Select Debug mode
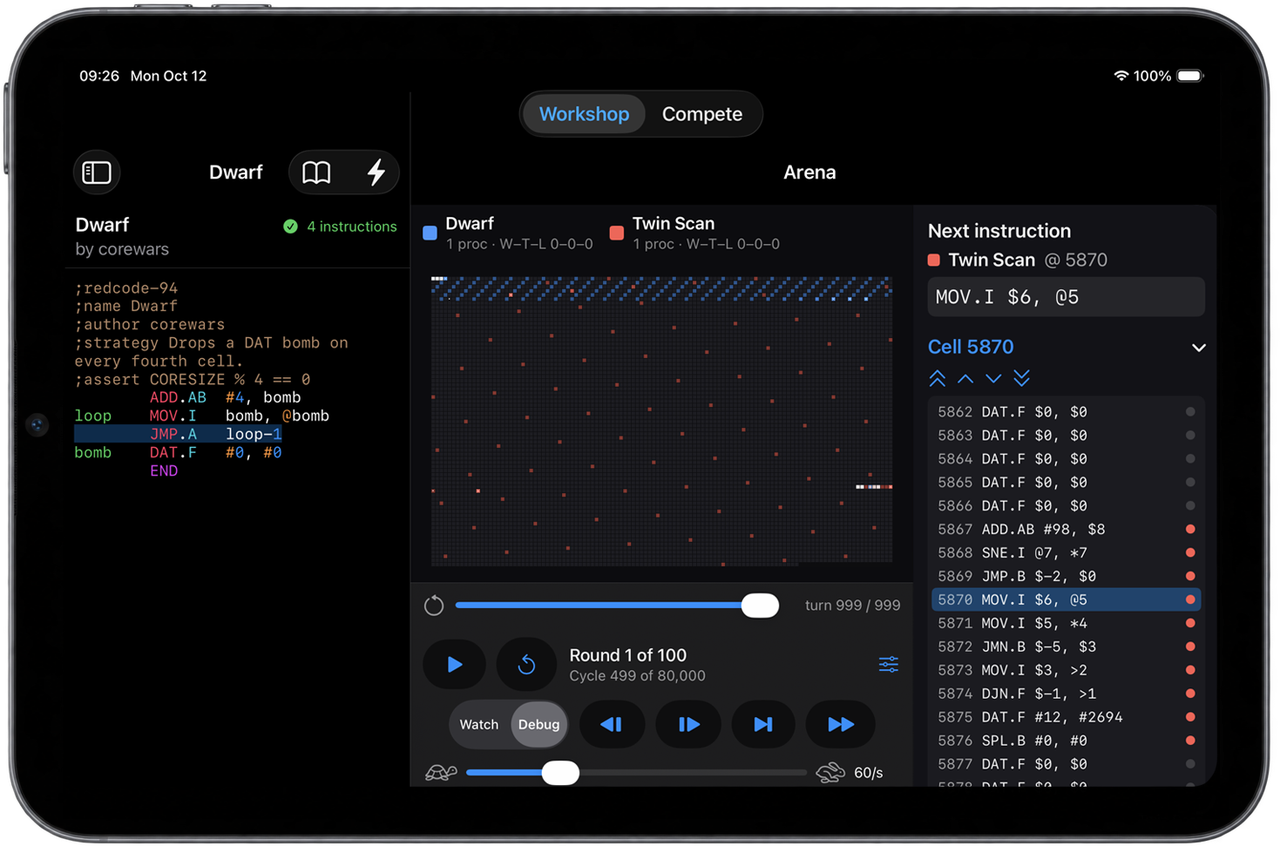 [x=539, y=725]
